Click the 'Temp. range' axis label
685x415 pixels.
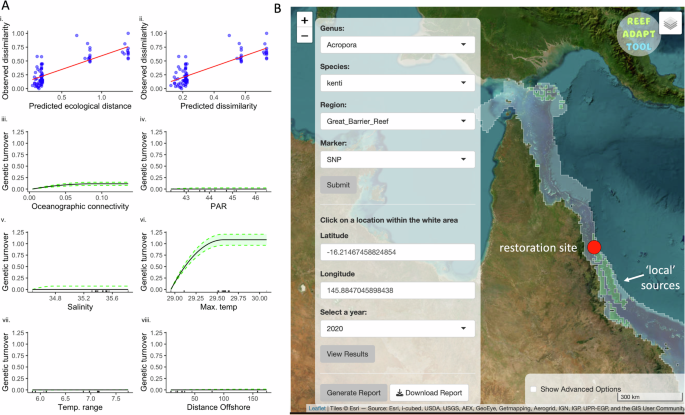pyautogui.click(x=80, y=407)
